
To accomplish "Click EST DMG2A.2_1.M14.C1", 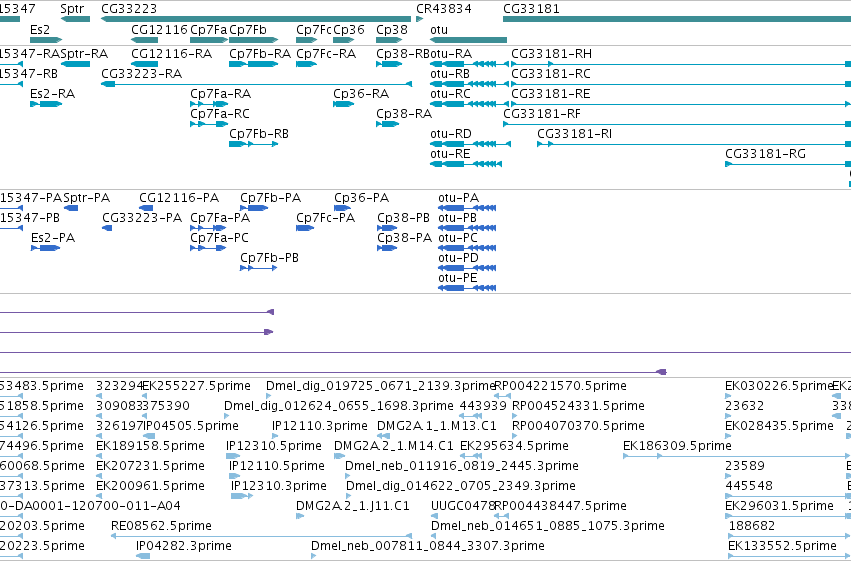I will pyautogui.click(x=393, y=447).
